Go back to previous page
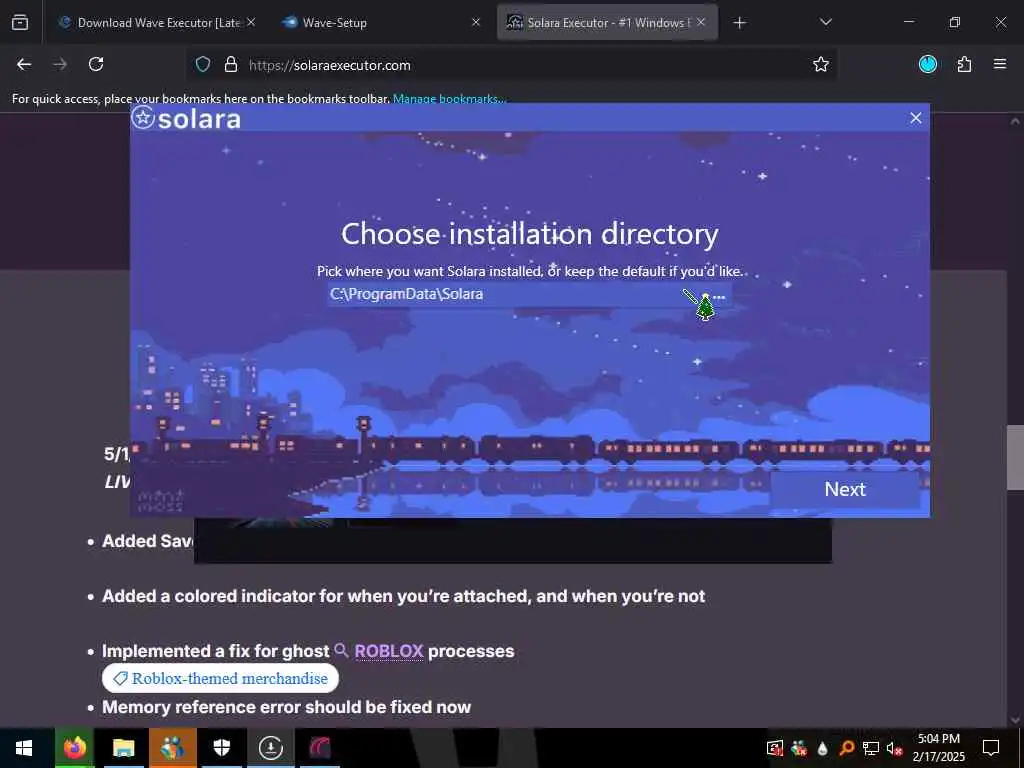1024x768 pixels. 24,64
